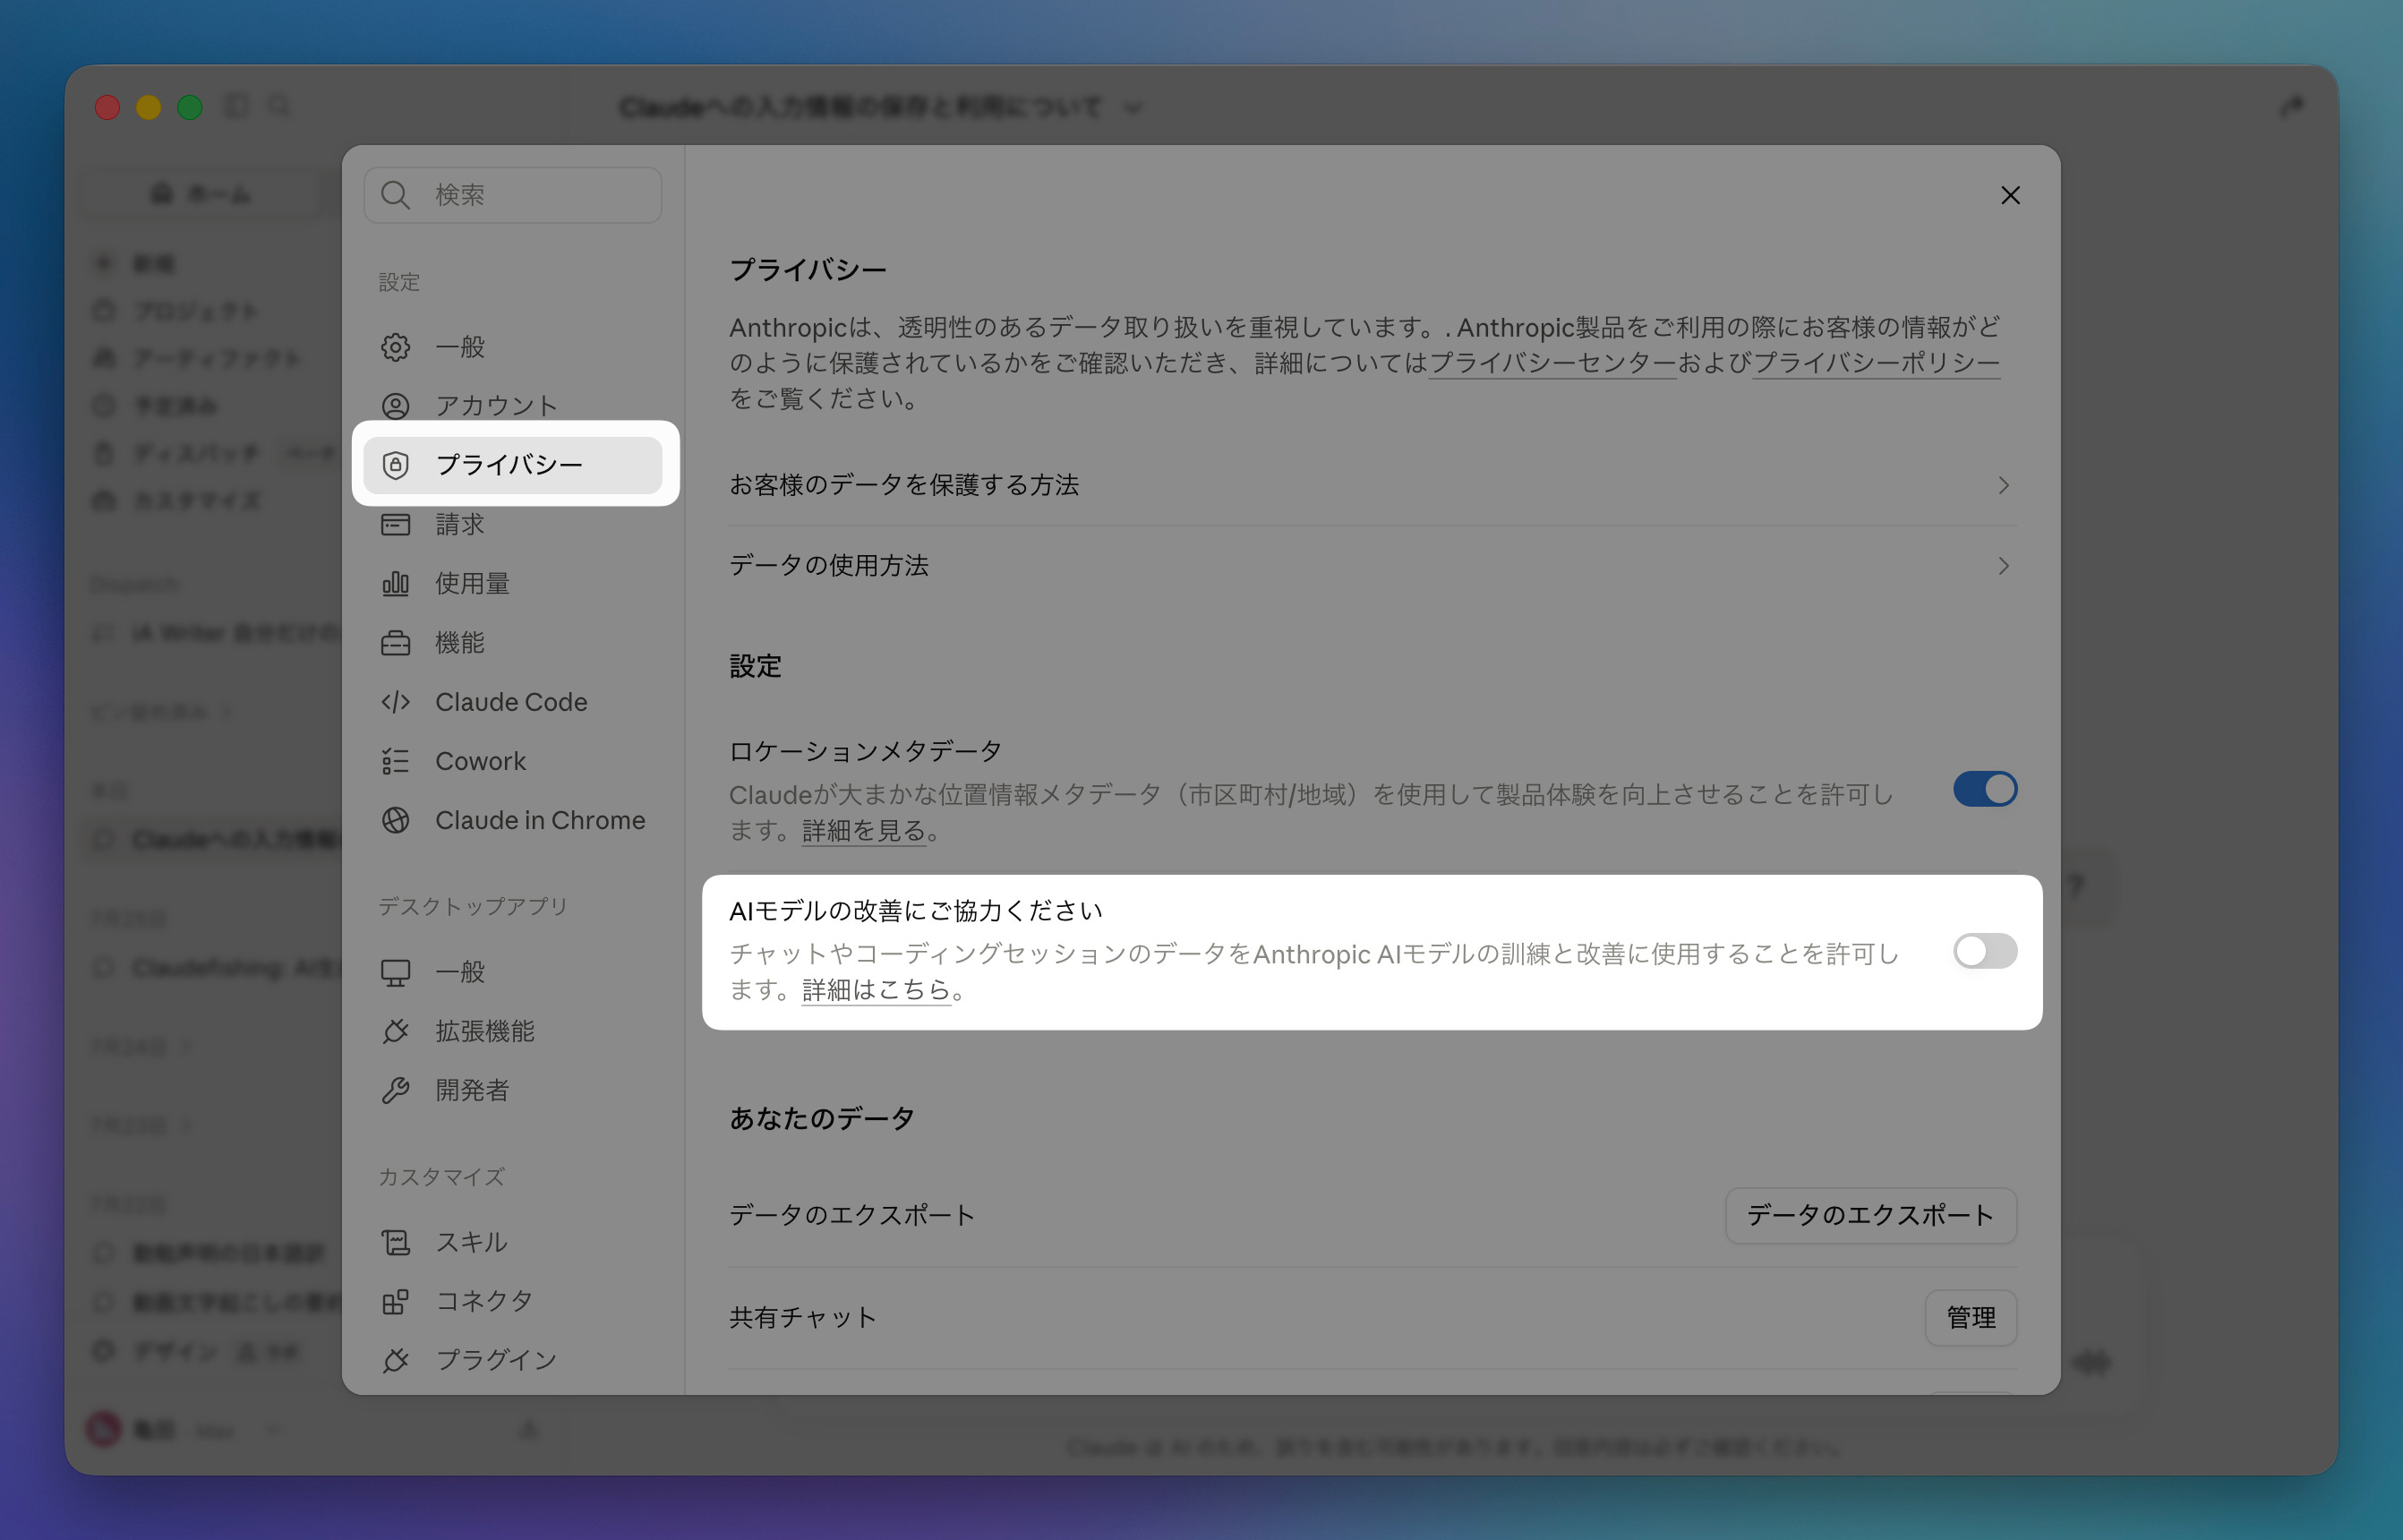Open デスクトップアプリ 一般 monitor icon
Viewport: 2403px width, 1540px height.
(x=395, y=972)
